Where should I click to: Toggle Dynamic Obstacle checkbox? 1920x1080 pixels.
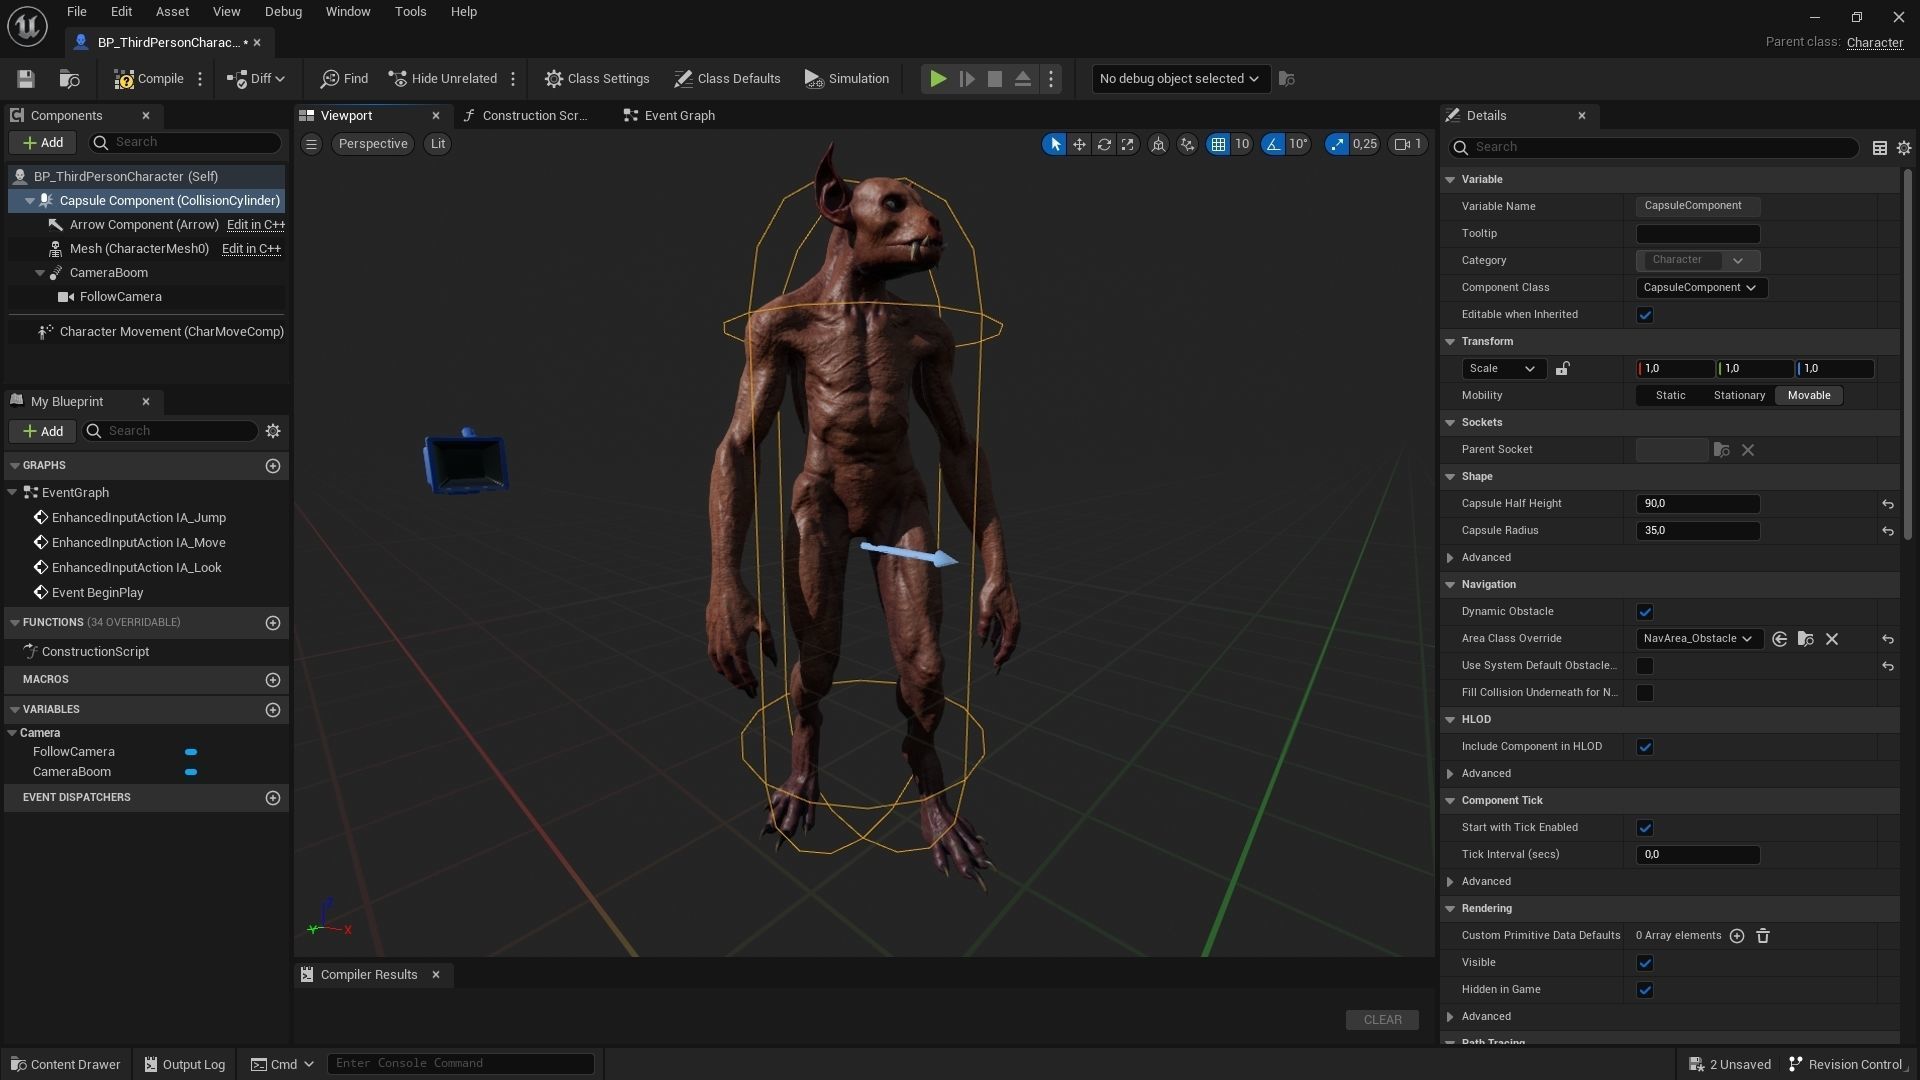pos(1645,612)
